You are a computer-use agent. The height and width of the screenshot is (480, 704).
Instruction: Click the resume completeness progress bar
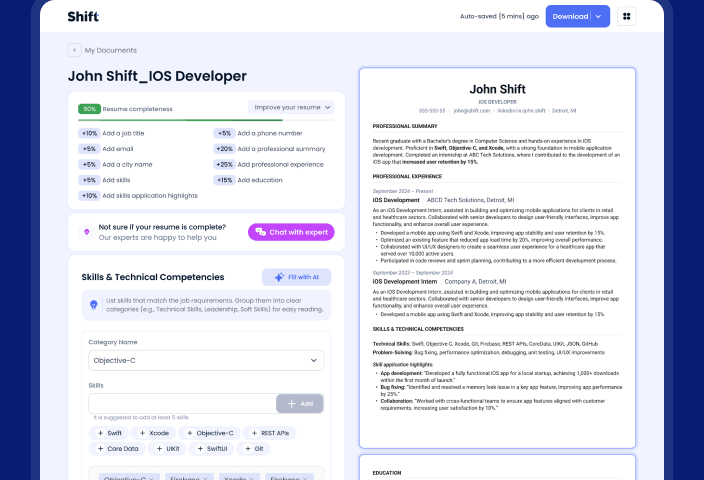click(x=206, y=120)
